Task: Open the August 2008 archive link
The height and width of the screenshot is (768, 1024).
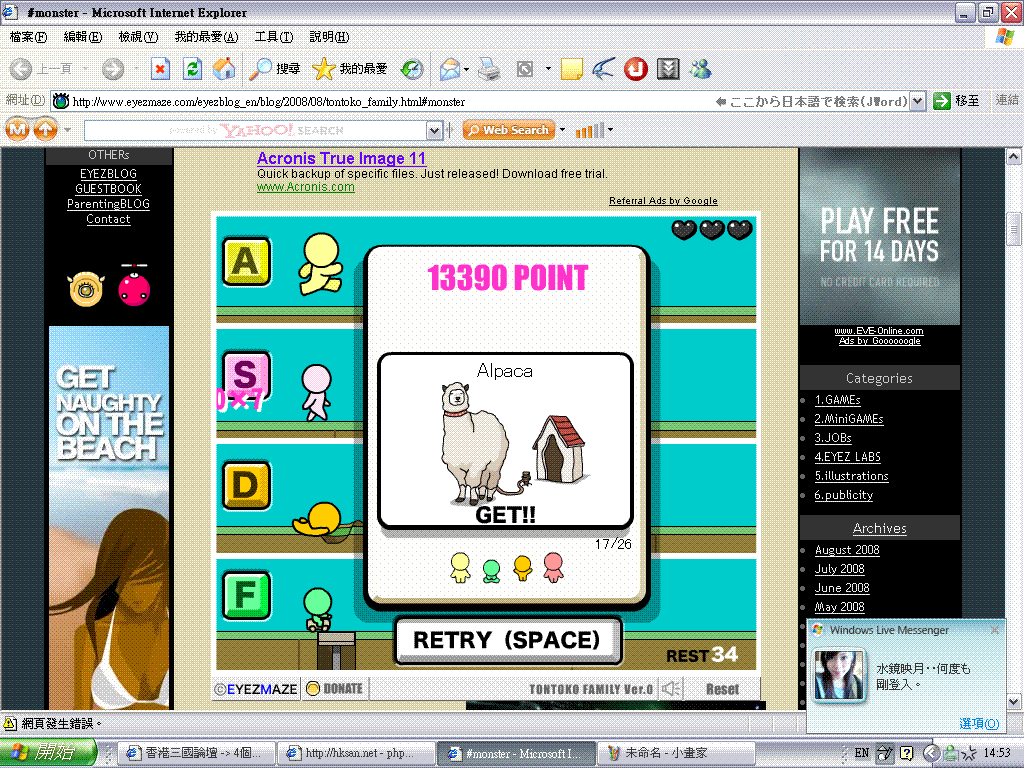Action: [x=847, y=550]
